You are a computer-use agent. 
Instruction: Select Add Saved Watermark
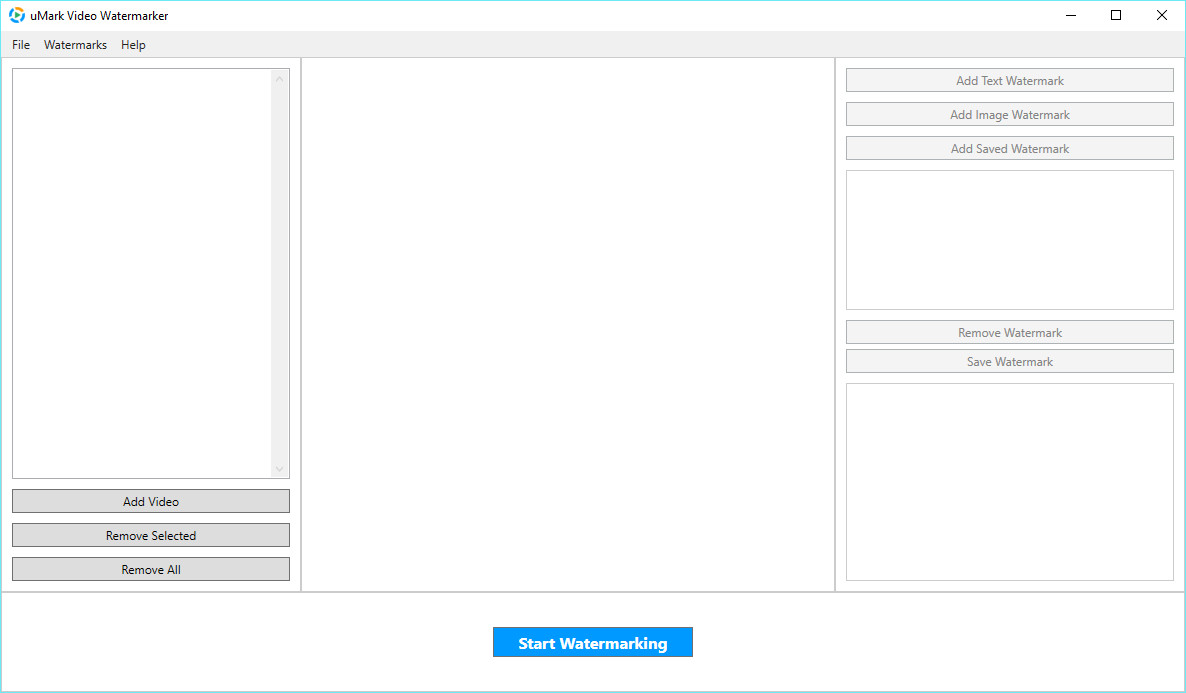click(1009, 149)
